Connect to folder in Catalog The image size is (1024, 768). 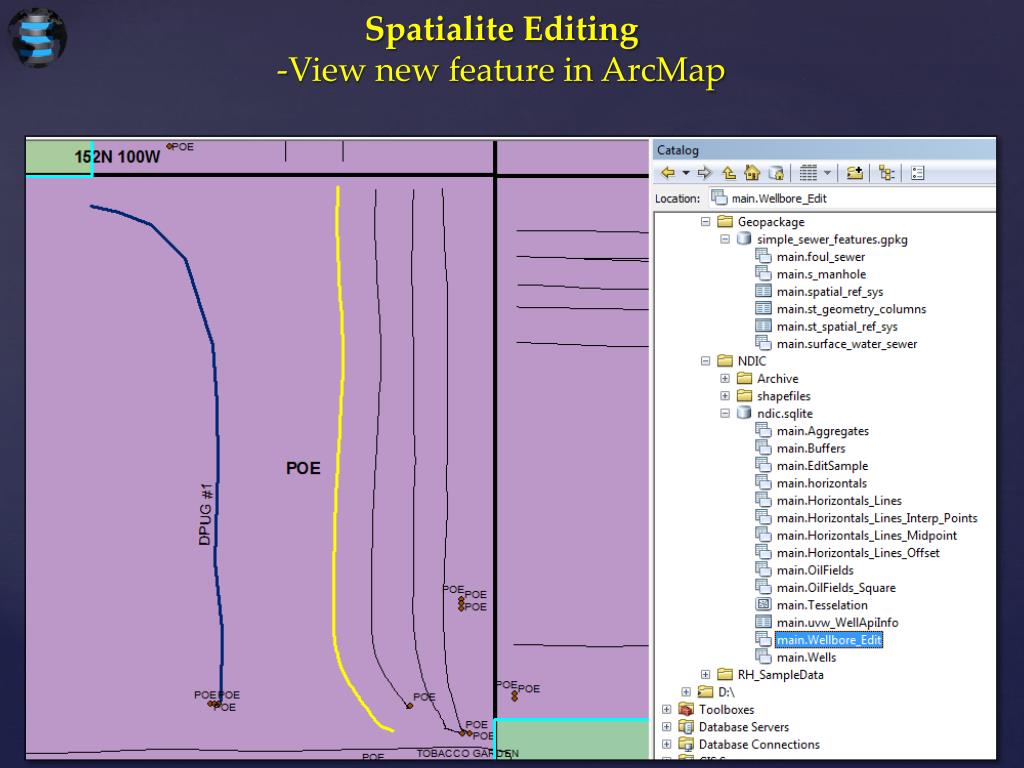[855, 173]
